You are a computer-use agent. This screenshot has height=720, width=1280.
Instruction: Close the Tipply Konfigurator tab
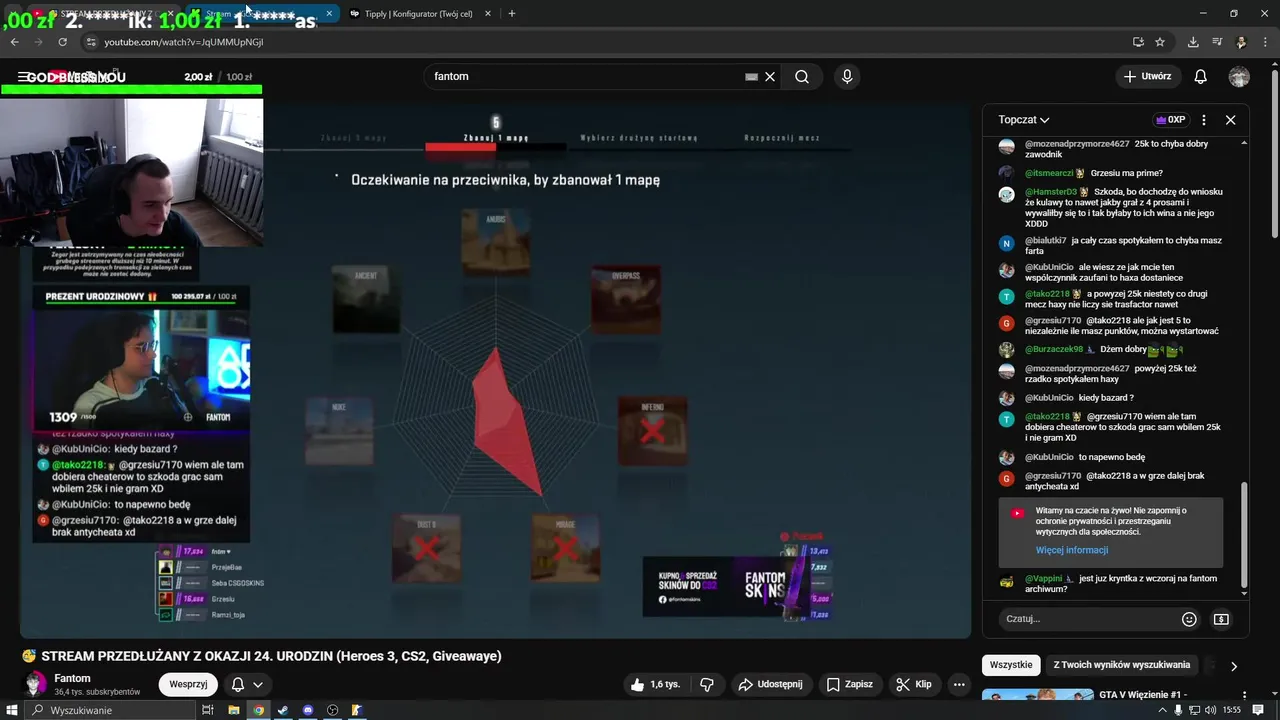488,14
